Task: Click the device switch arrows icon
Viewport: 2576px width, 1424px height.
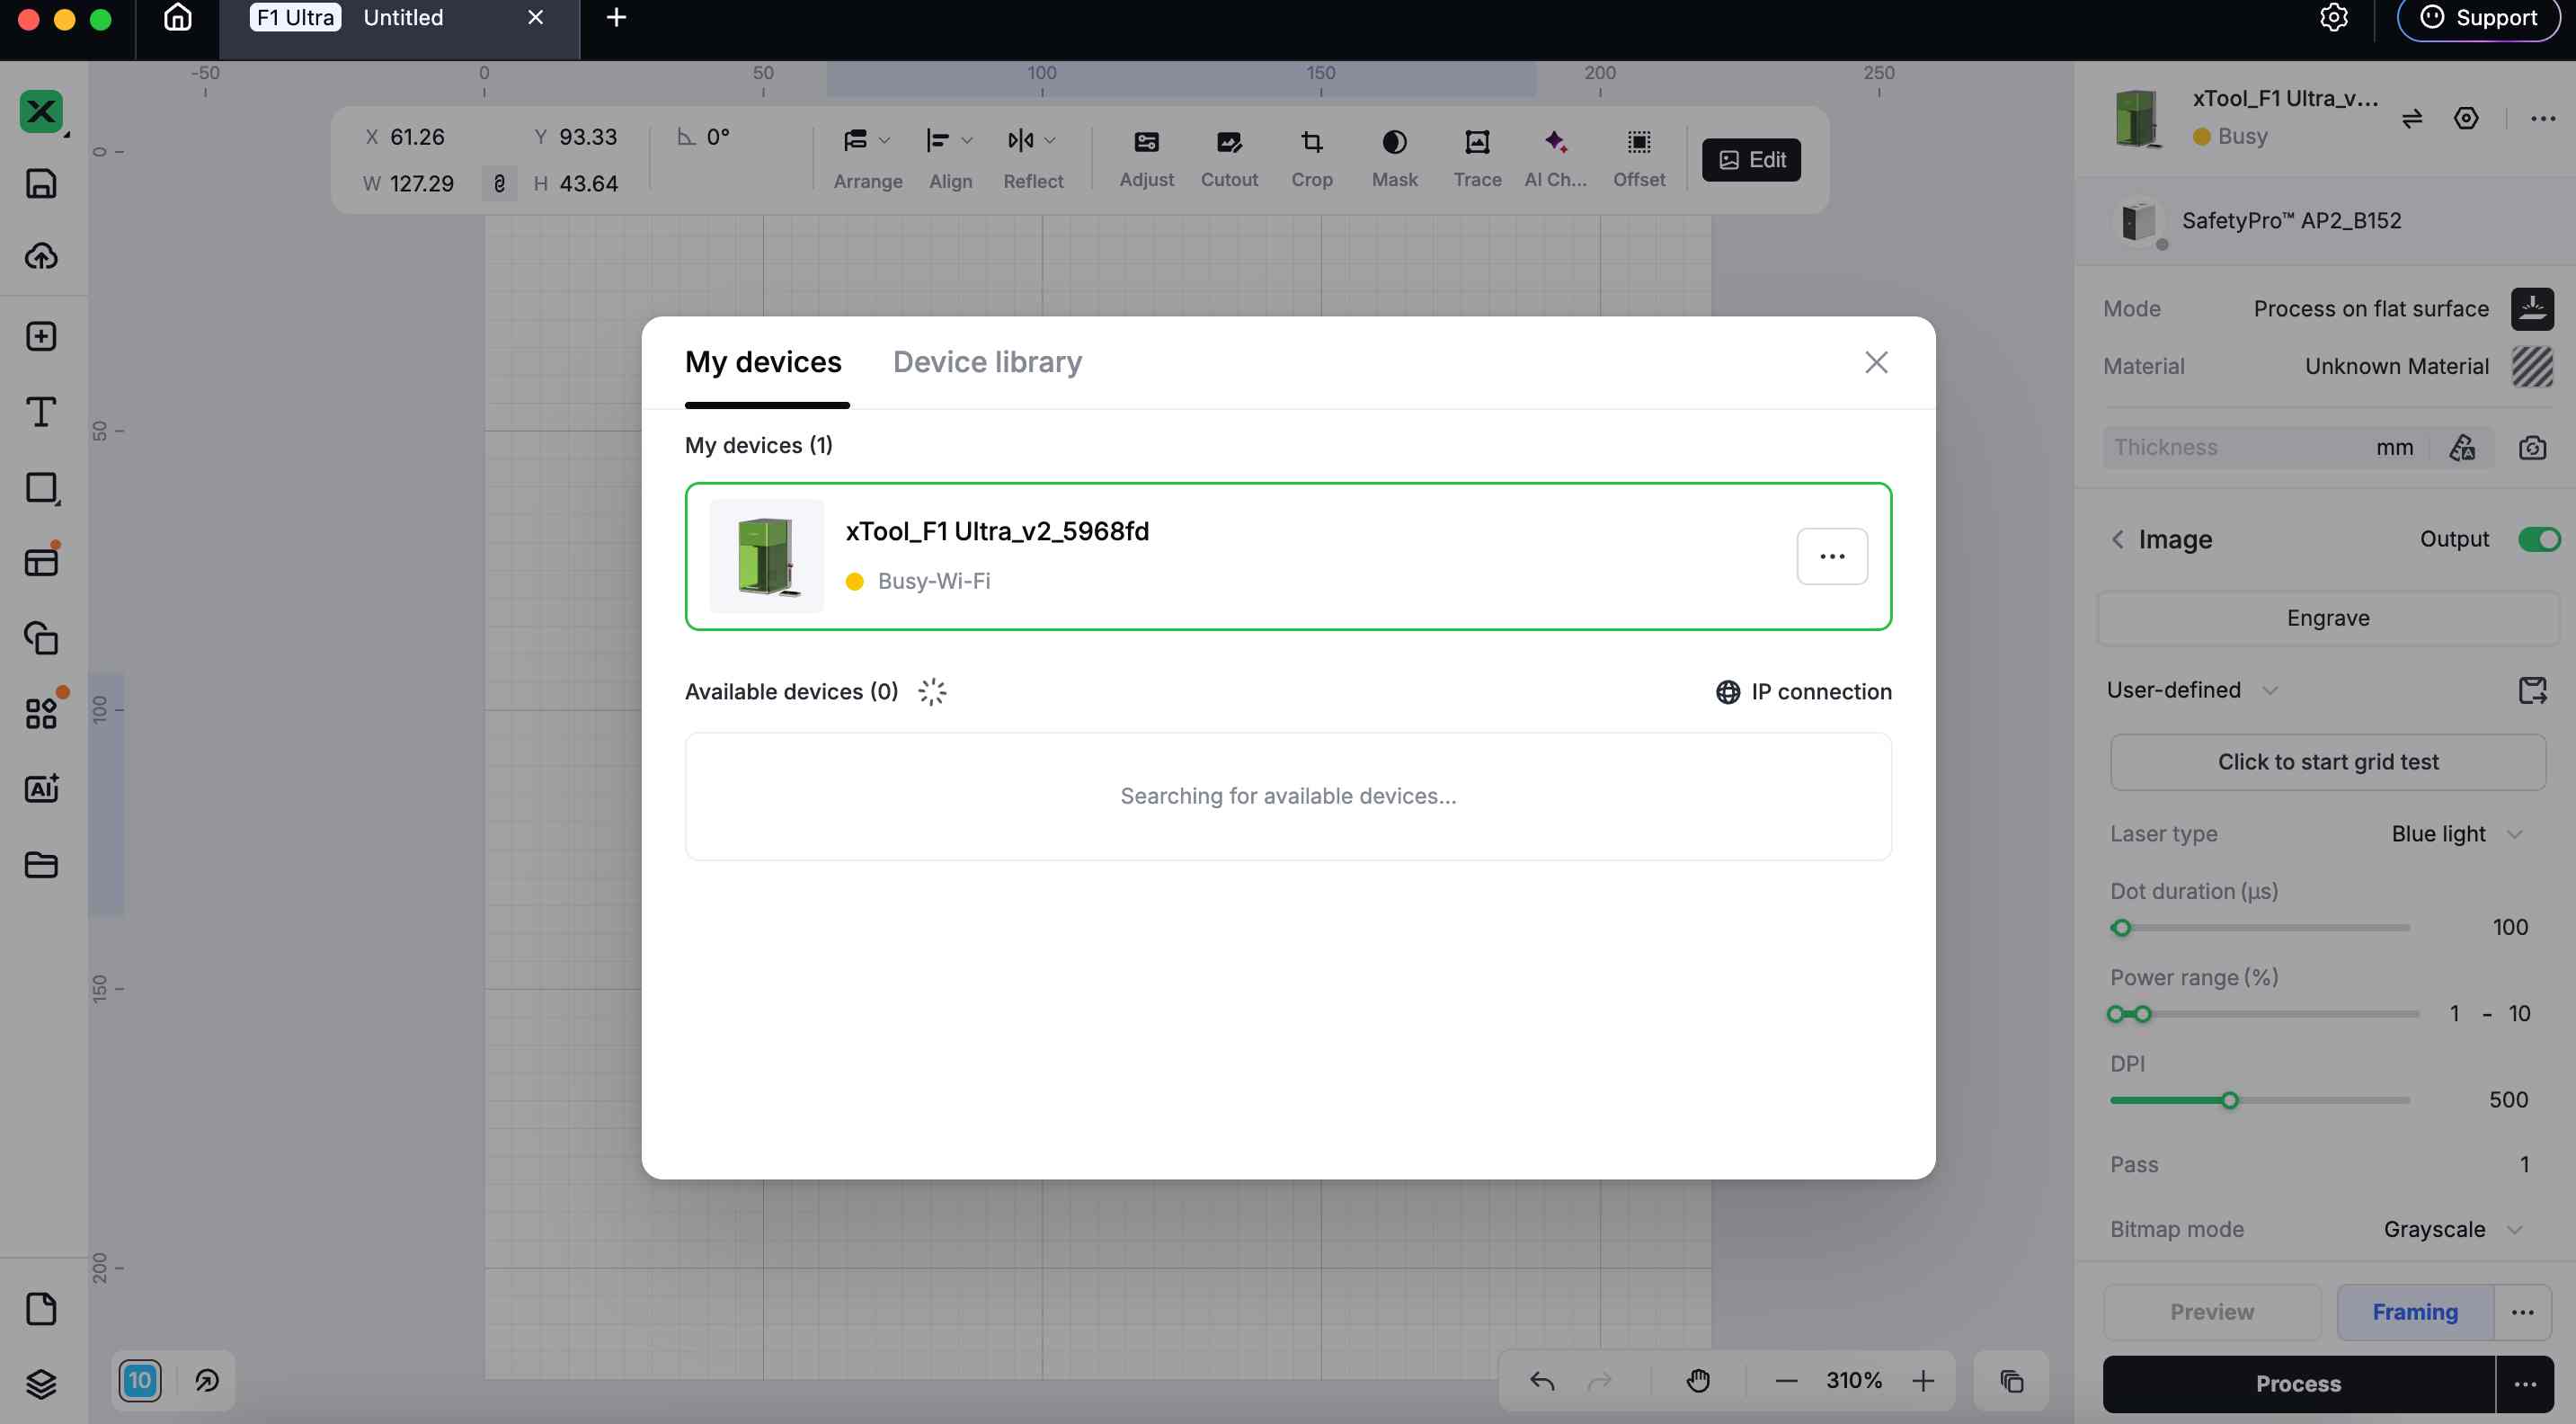Action: pyautogui.click(x=2412, y=119)
